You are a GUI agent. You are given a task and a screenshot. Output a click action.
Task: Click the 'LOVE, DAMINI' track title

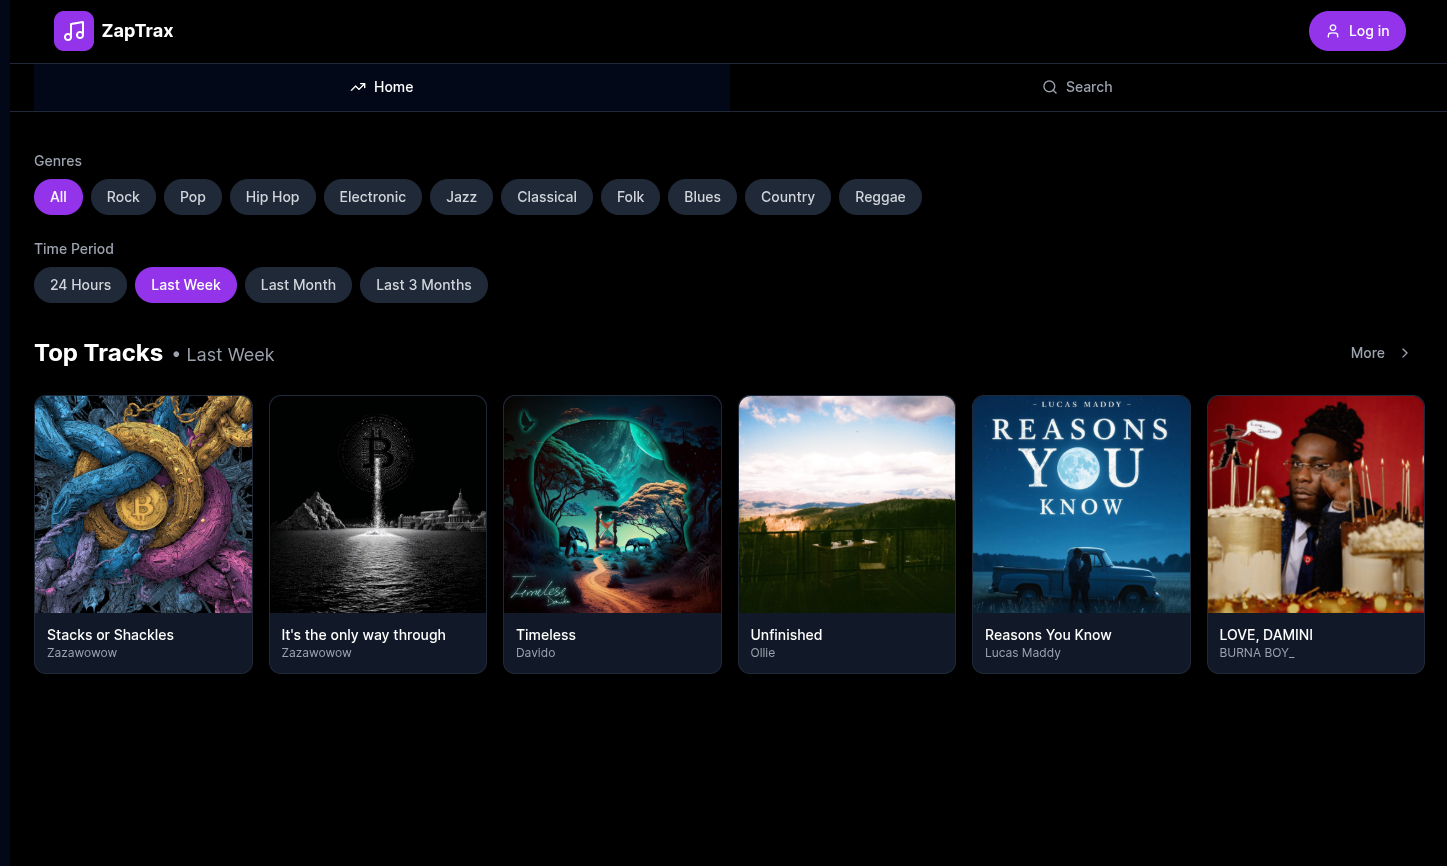point(1266,635)
